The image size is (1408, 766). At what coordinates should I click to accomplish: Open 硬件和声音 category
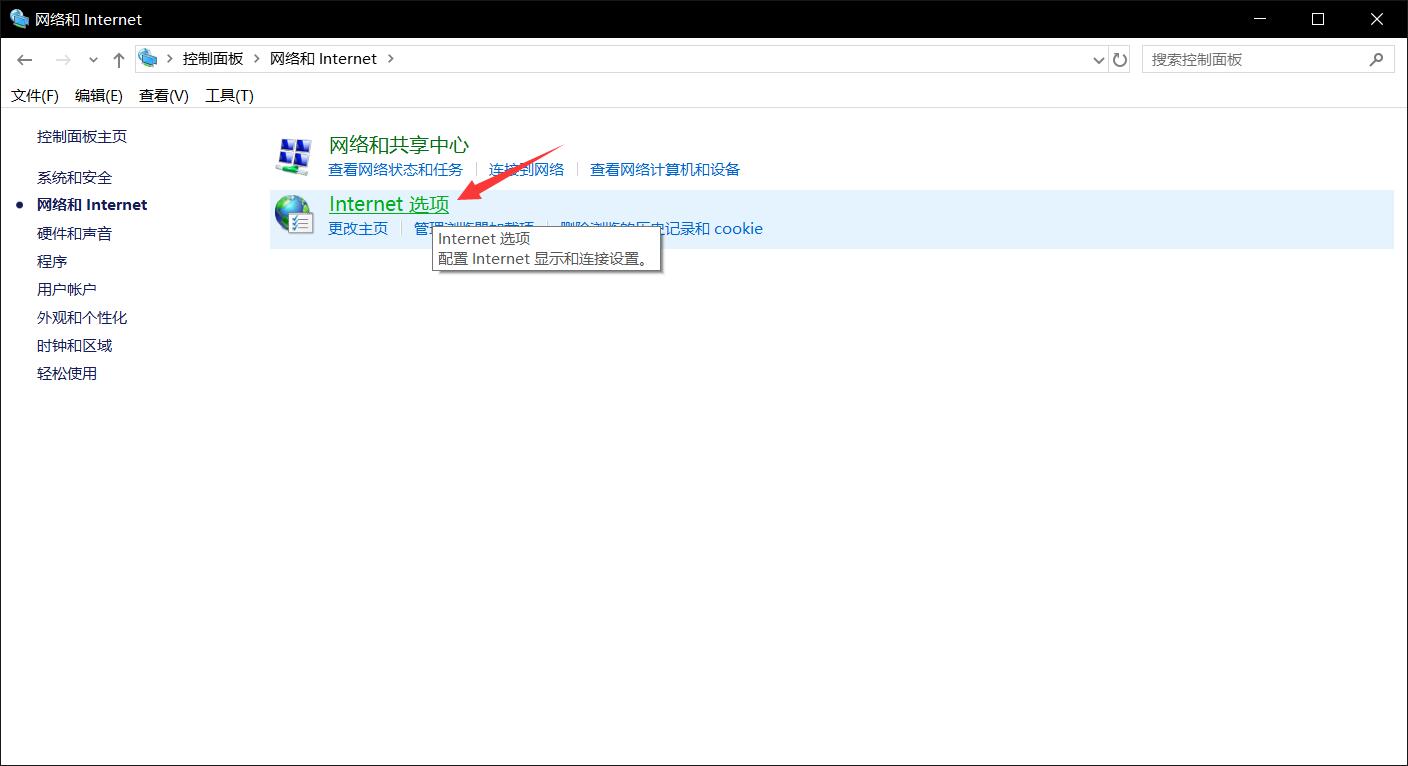pyautogui.click(x=75, y=233)
